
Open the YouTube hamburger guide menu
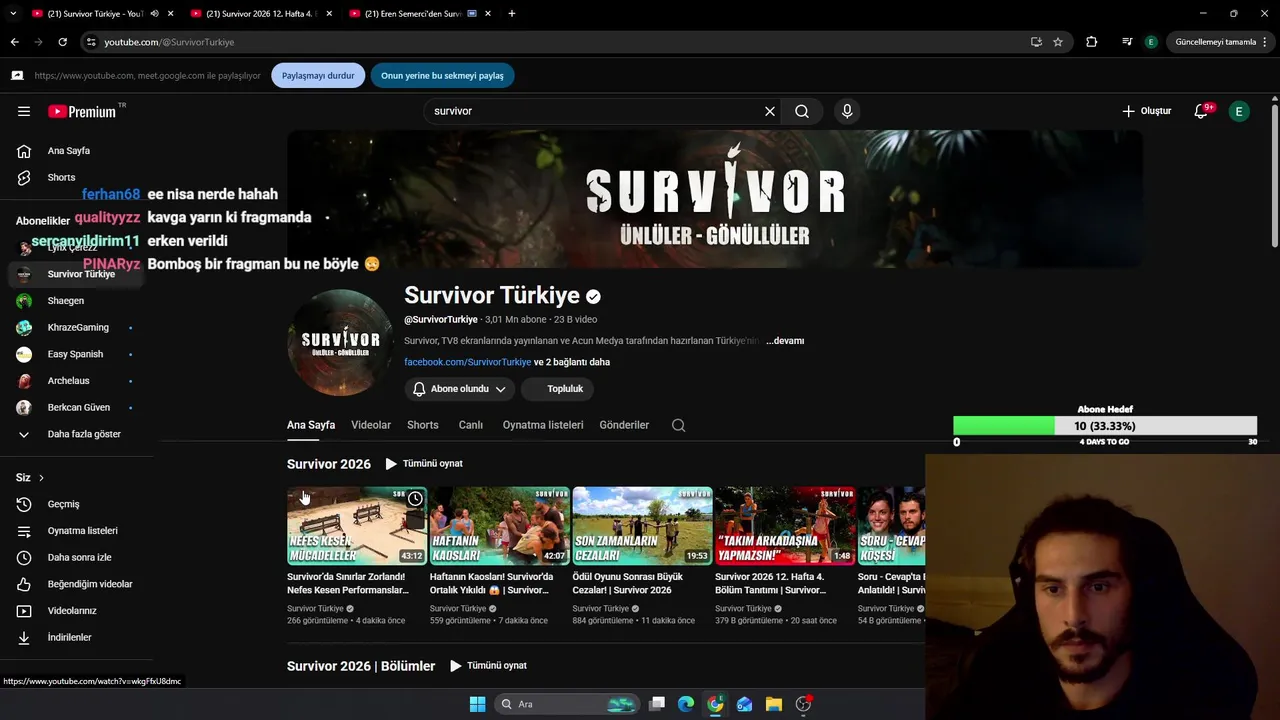pyautogui.click(x=24, y=111)
